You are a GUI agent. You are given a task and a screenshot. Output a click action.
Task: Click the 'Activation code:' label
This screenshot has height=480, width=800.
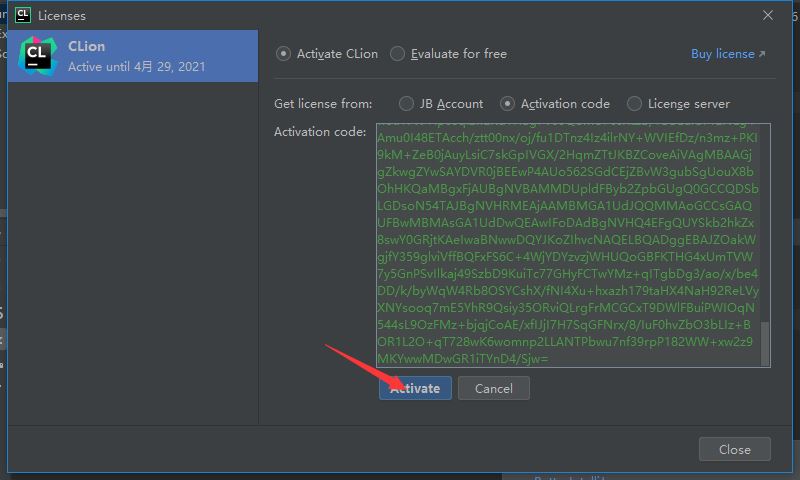[320, 132]
